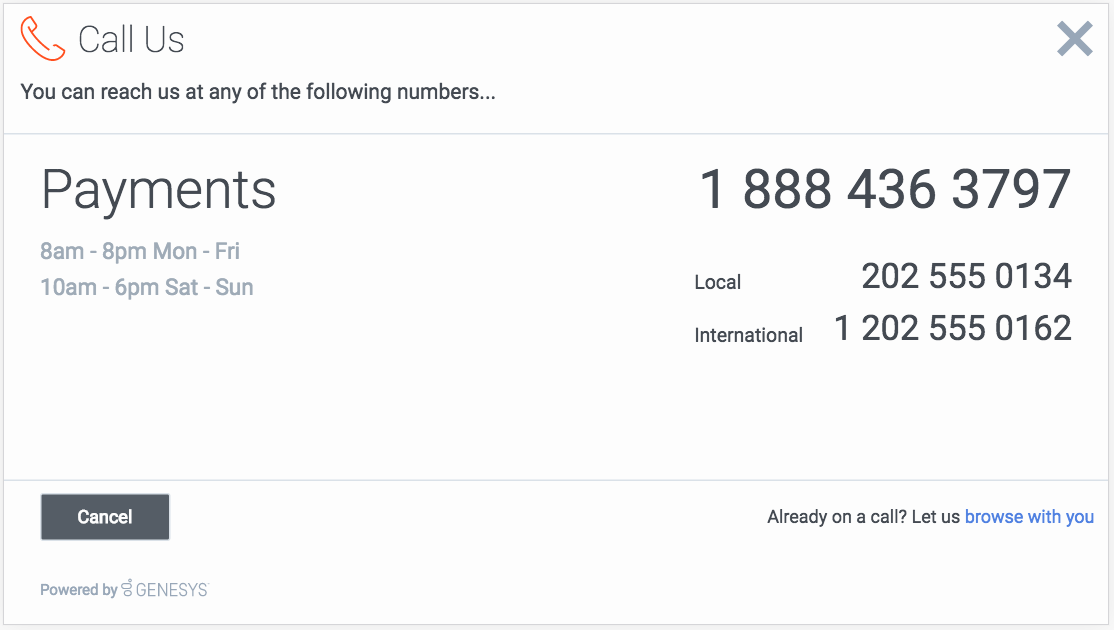The height and width of the screenshot is (630, 1114).
Task: Click the 'Call Us' dialog title
Action: [x=131, y=40]
